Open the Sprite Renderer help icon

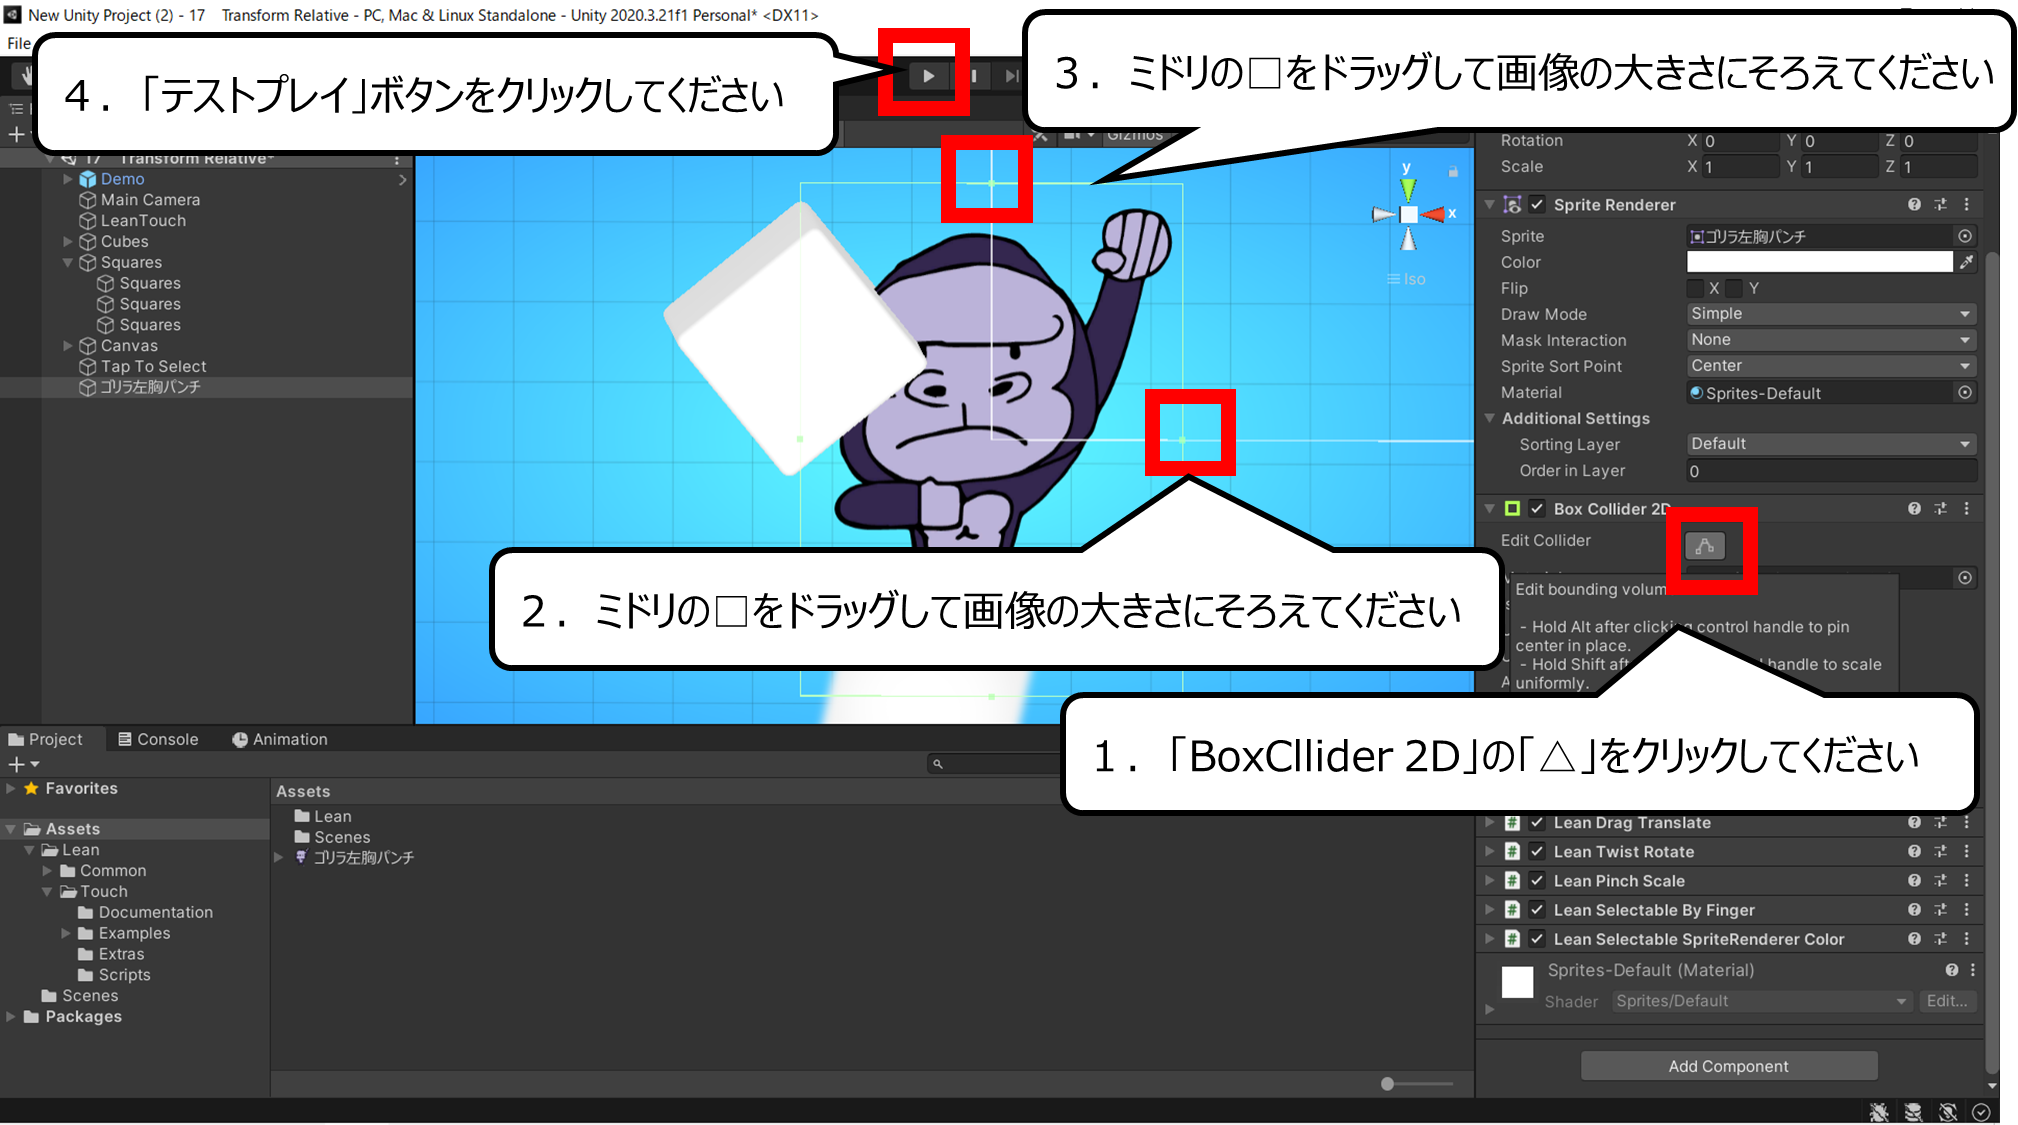pyautogui.click(x=1914, y=204)
